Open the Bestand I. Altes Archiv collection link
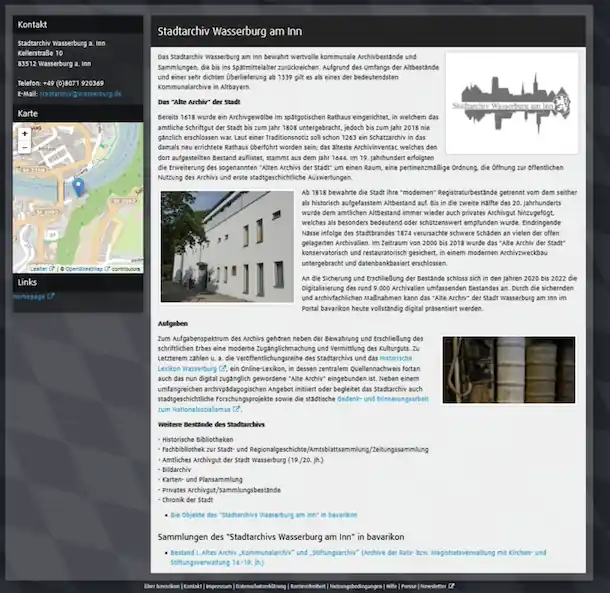Viewport: 610px width, 593px height. (x=358, y=558)
